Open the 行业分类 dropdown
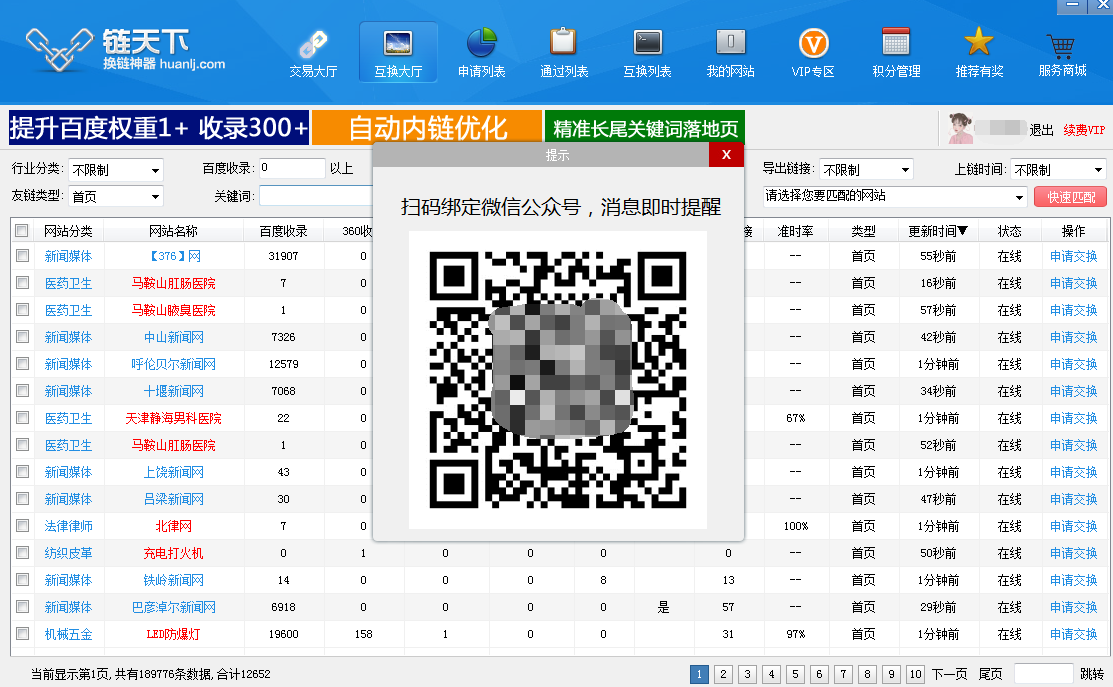Image resolution: width=1113 pixels, height=687 pixels. [116, 170]
